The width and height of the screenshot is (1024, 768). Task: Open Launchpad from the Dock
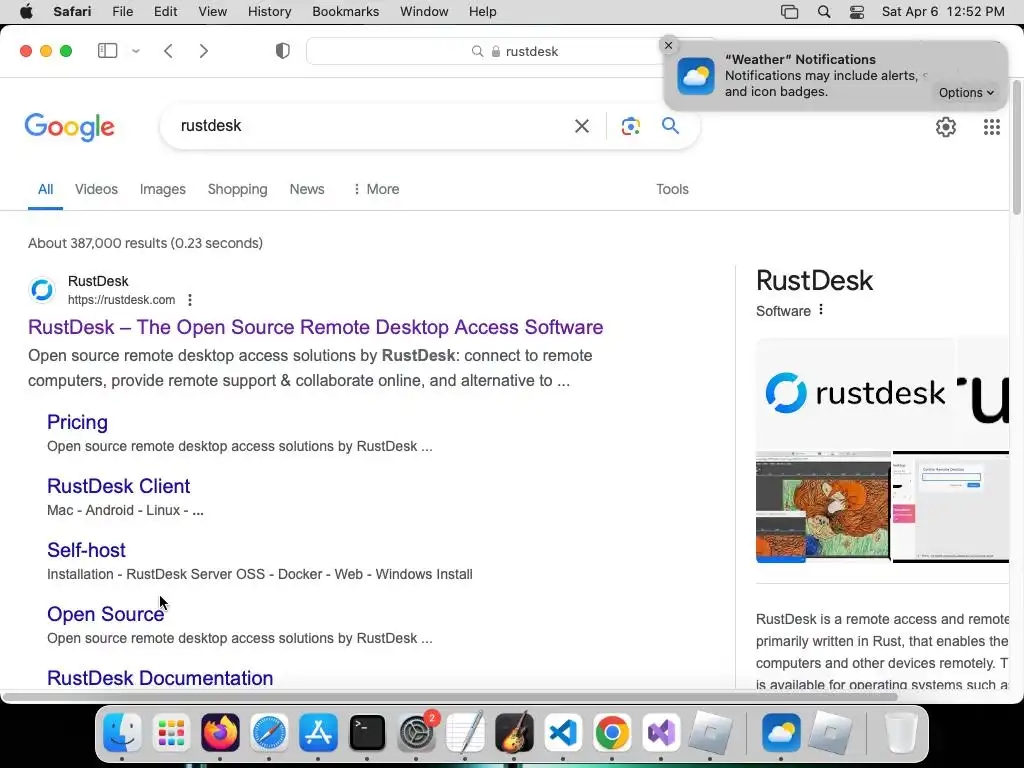(171, 733)
